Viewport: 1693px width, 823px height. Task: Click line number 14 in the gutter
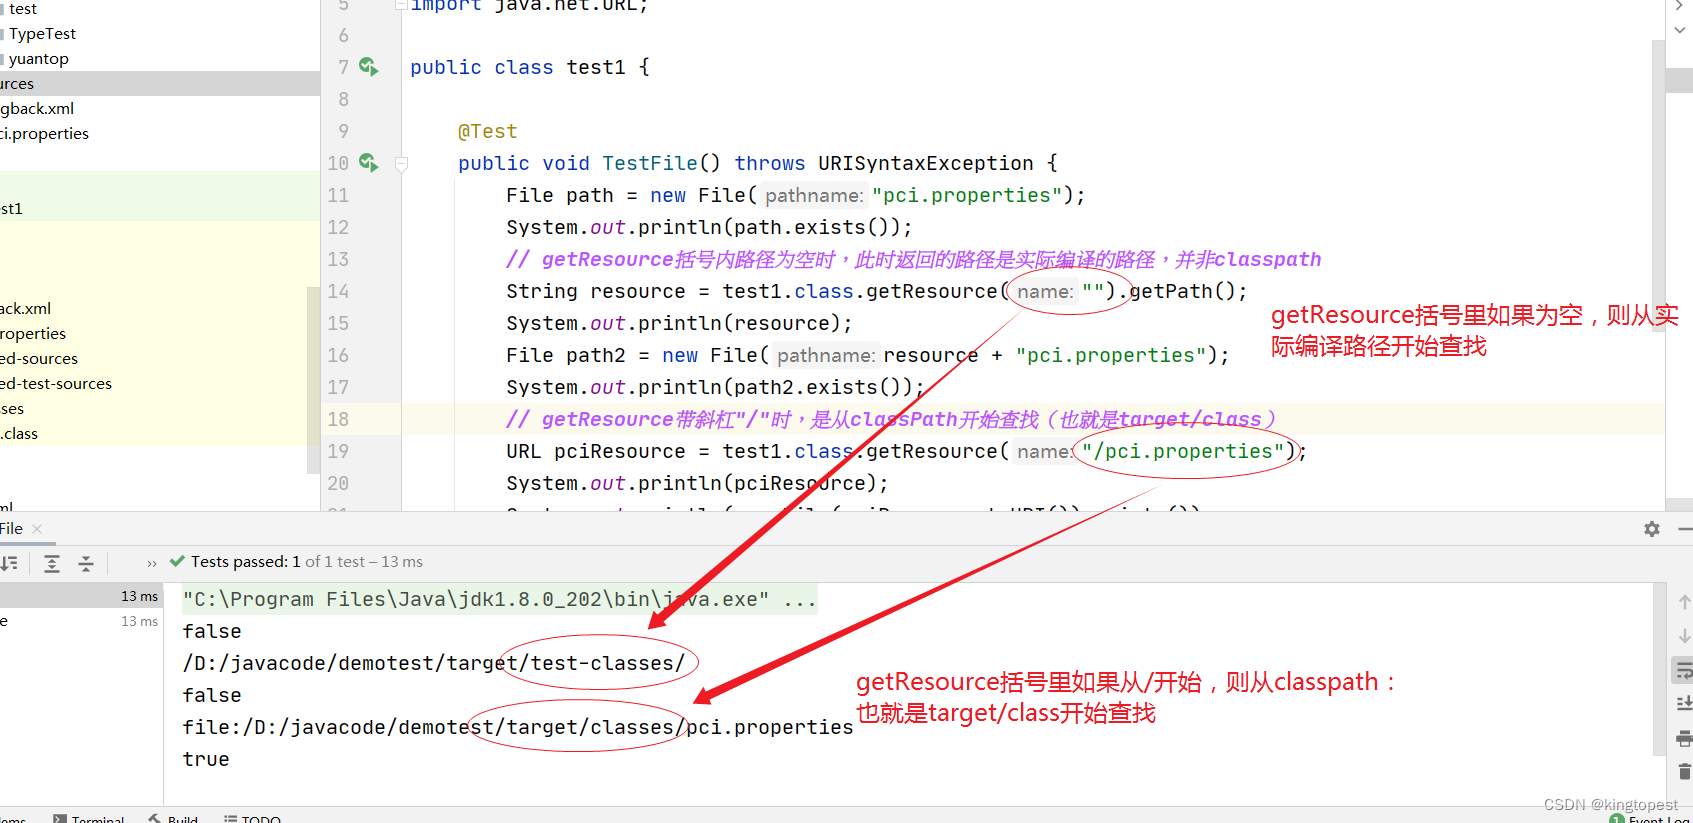pyautogui.click(x=338, y=291)
